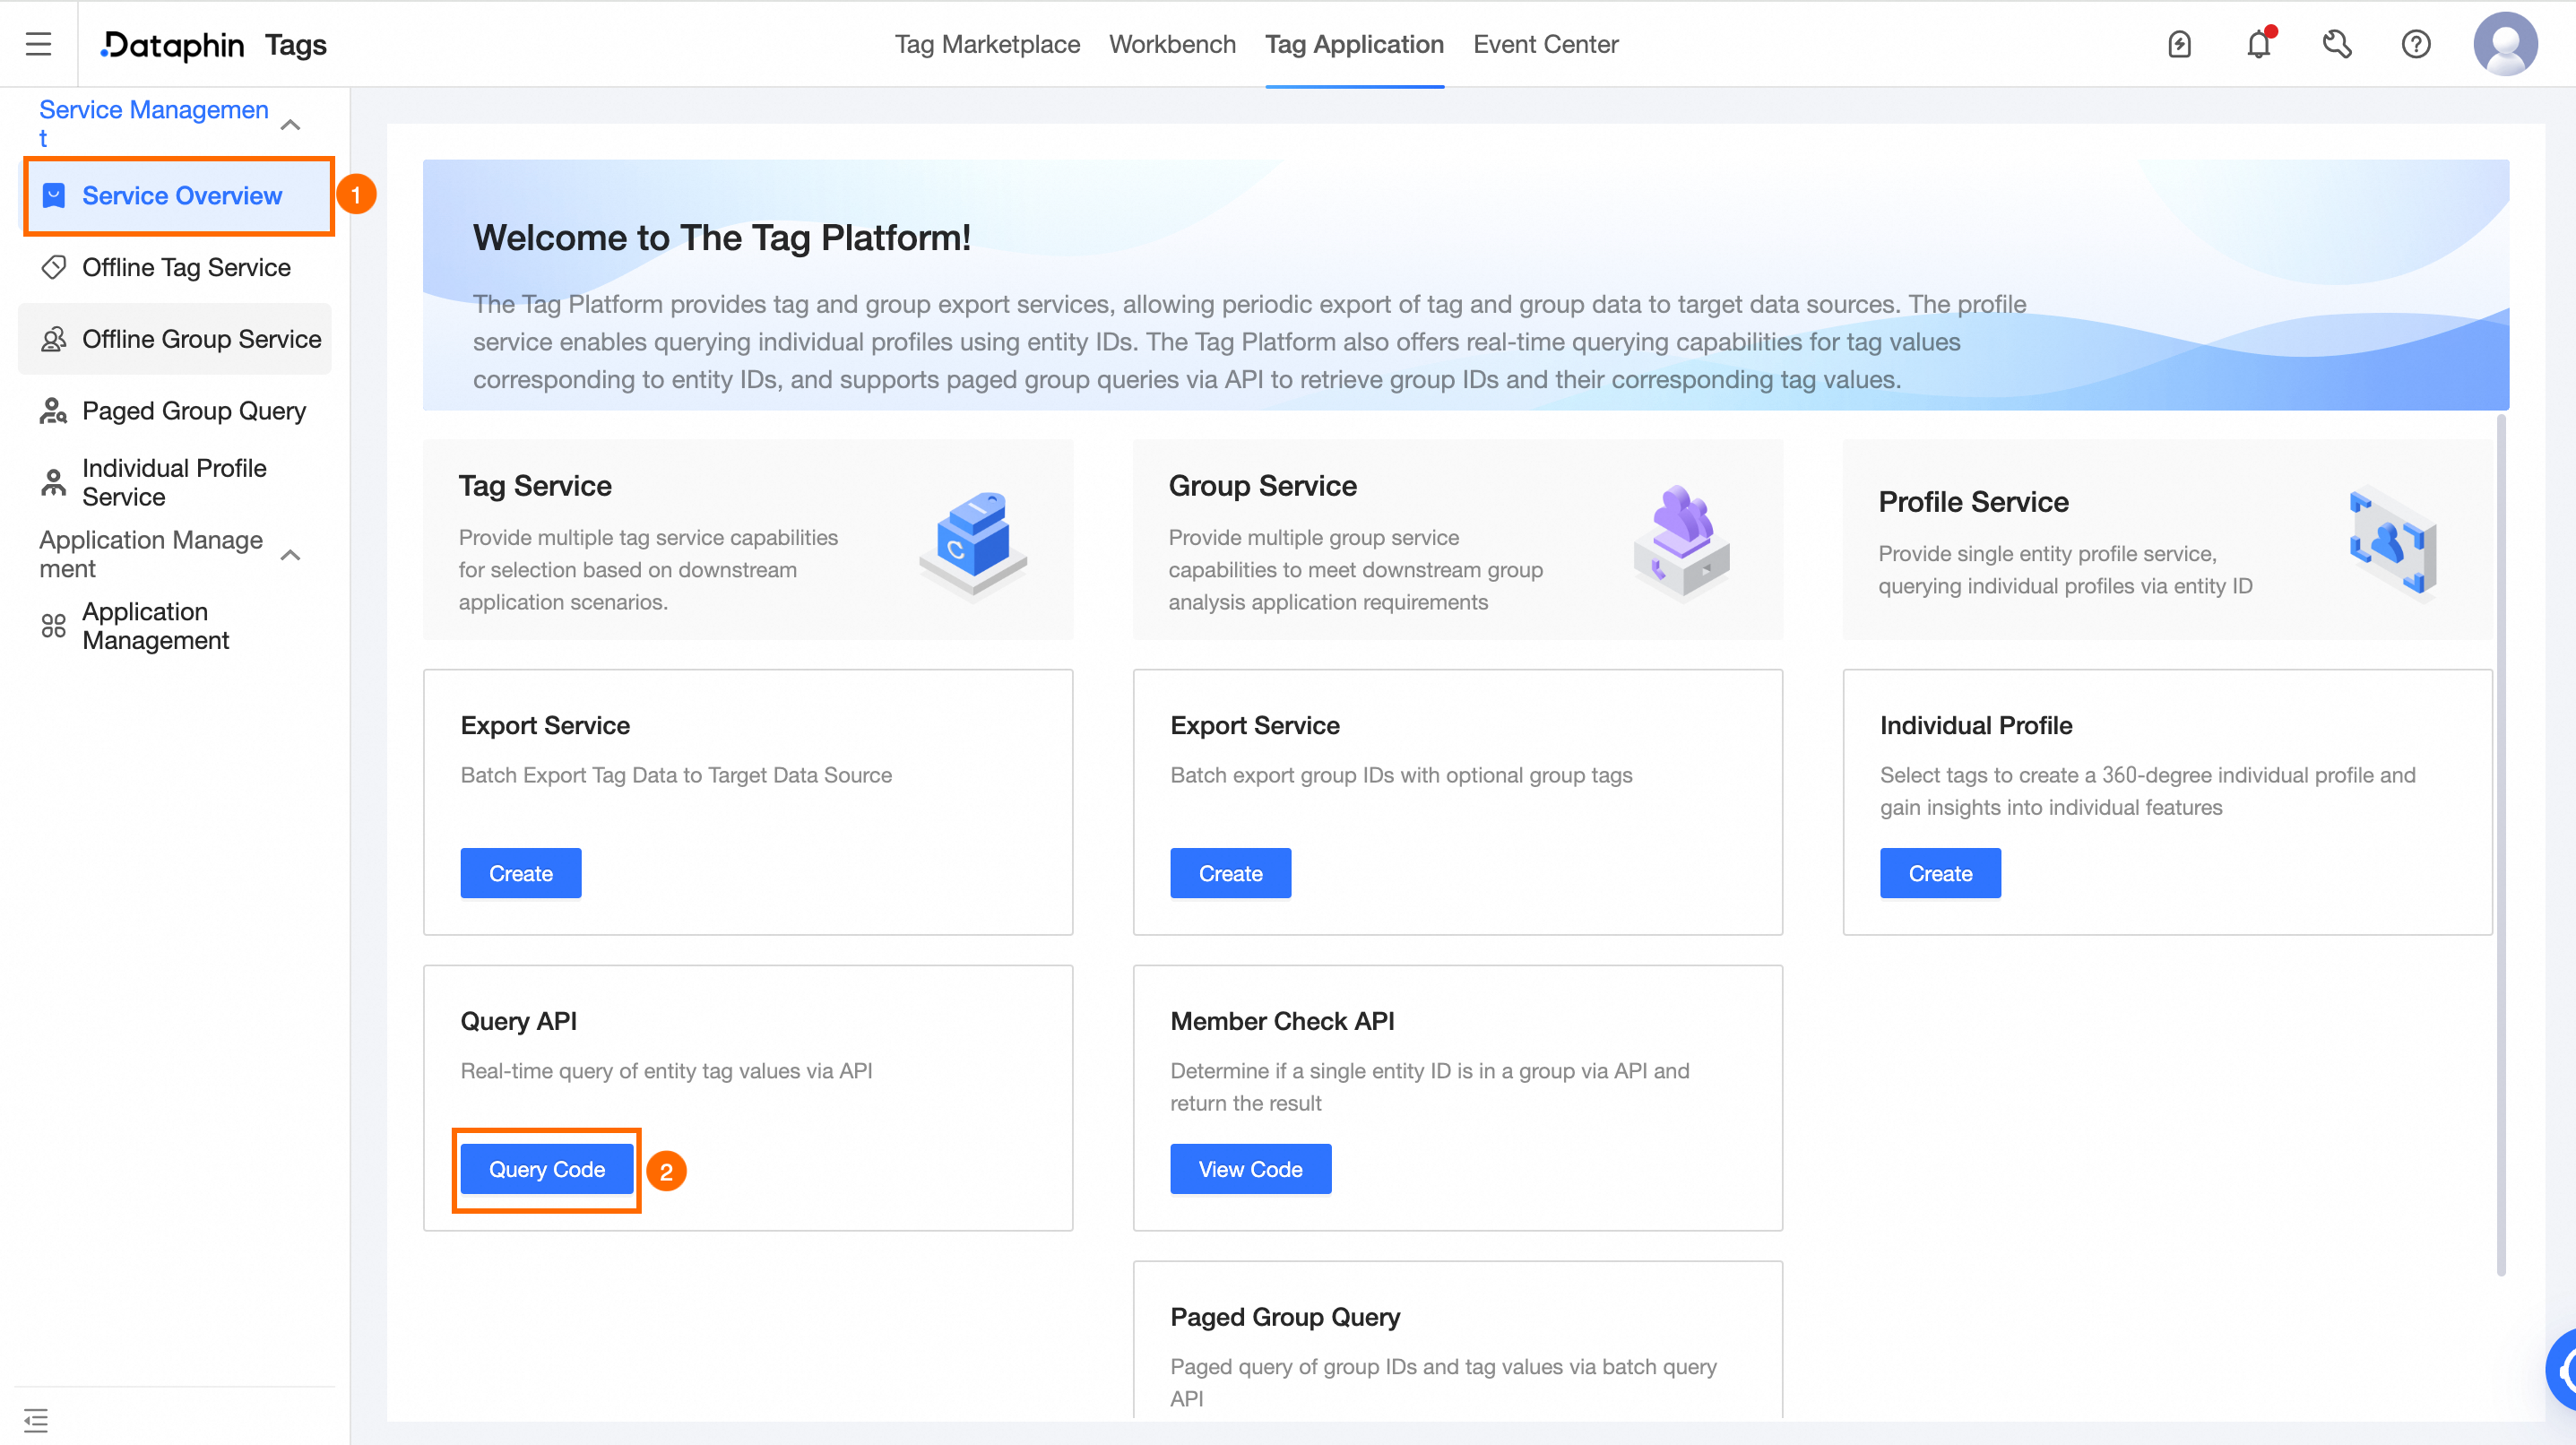Click the Profile Service card title
Viewport: 2576px width, 1445px height.
click(1973, 501)
